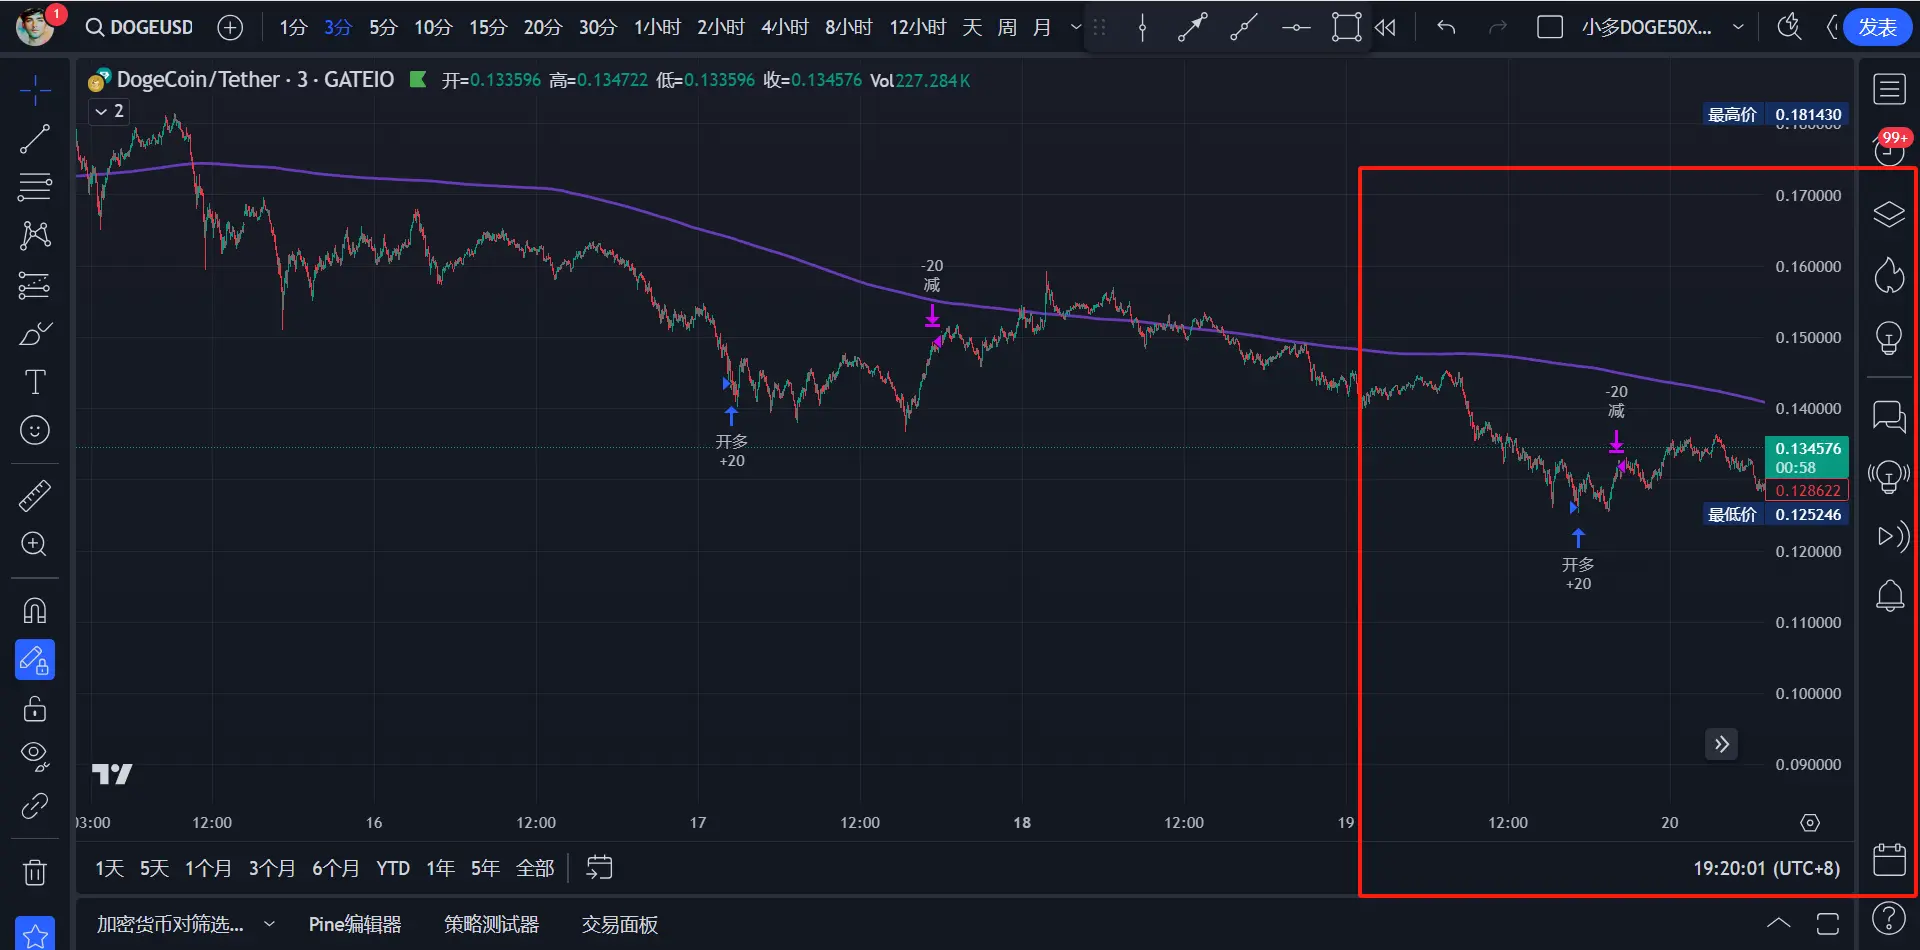Open layout named 小多DOGE50X
The height and width of the screenshot is (950, 1920).
click(x=1646, y=27)
